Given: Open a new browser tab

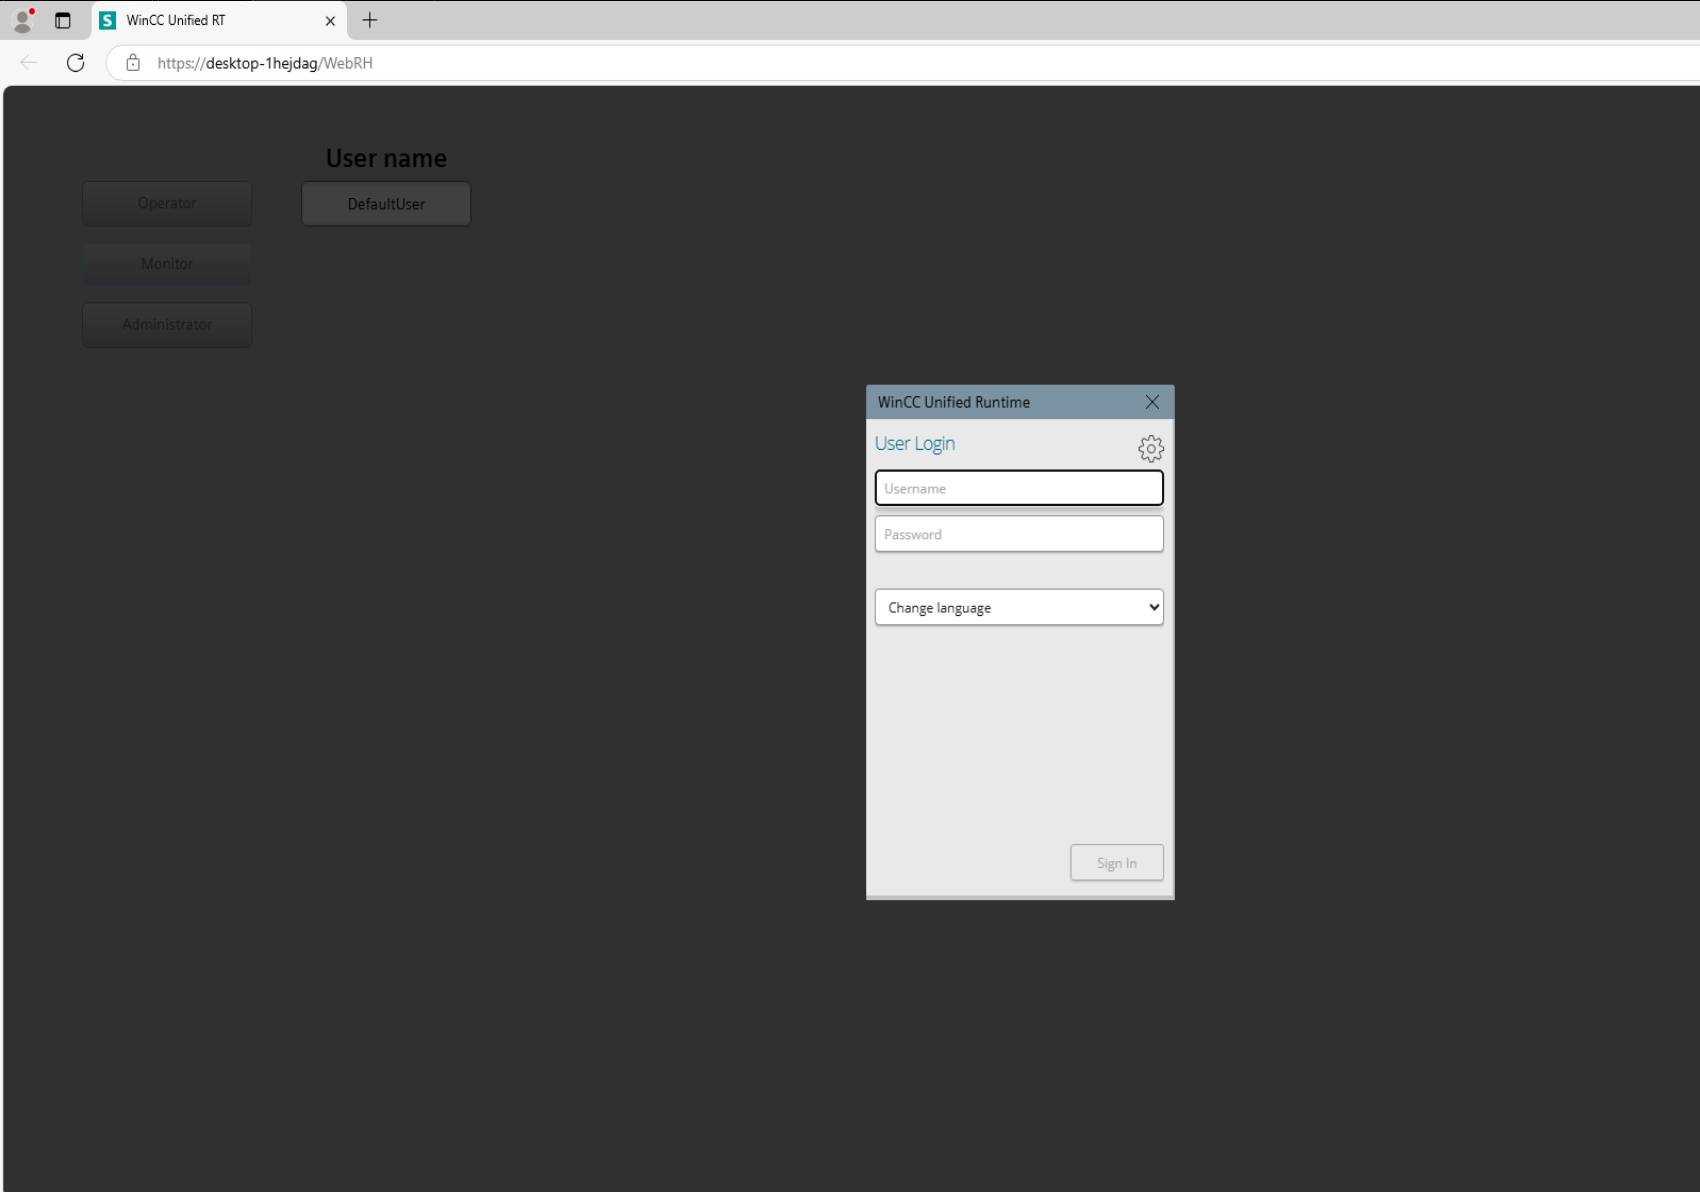Looking at the screenshot, I should click(370, 20).
